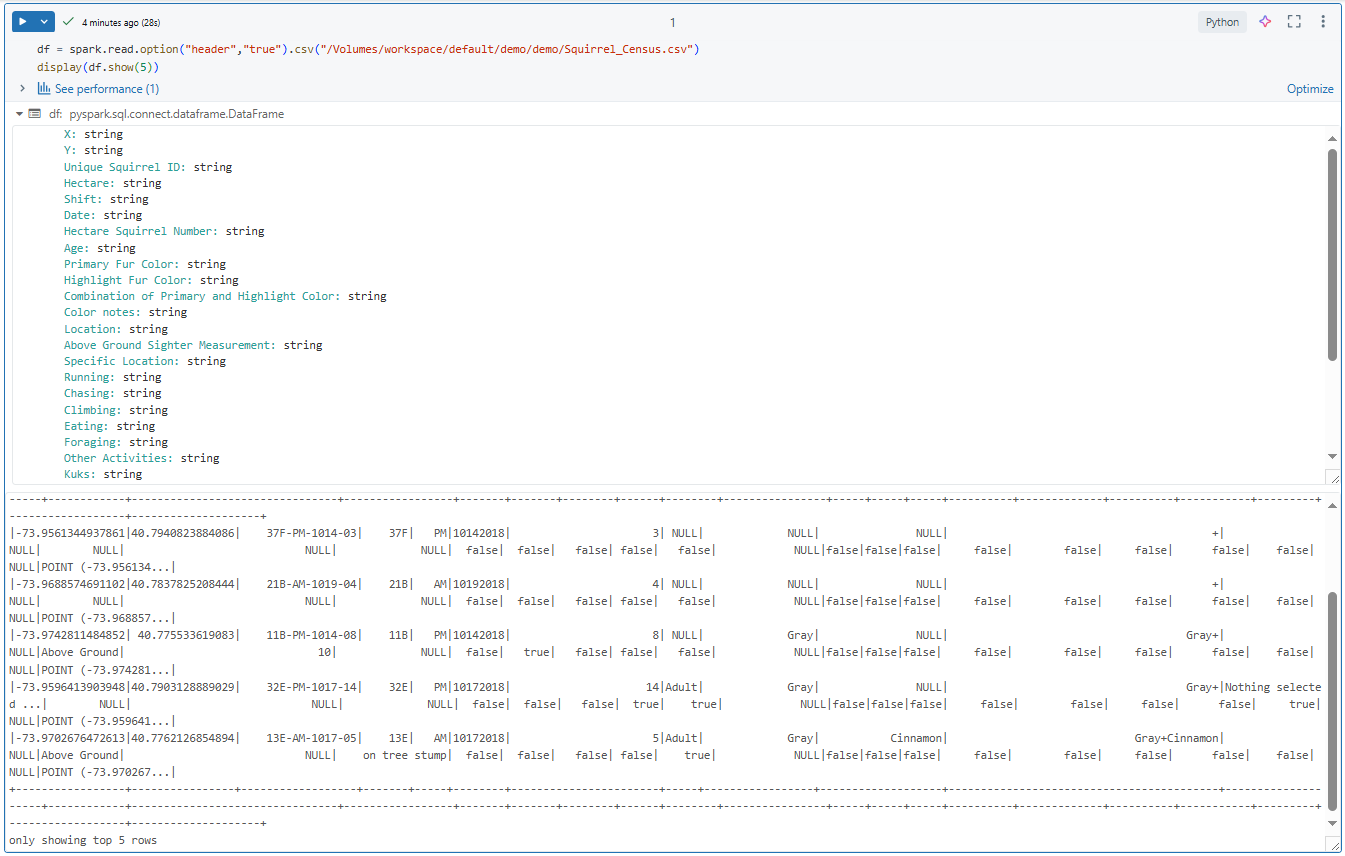Expand the cell to full screen
The height and width of the screenshot is (856, 1345).
[1293, 21]
